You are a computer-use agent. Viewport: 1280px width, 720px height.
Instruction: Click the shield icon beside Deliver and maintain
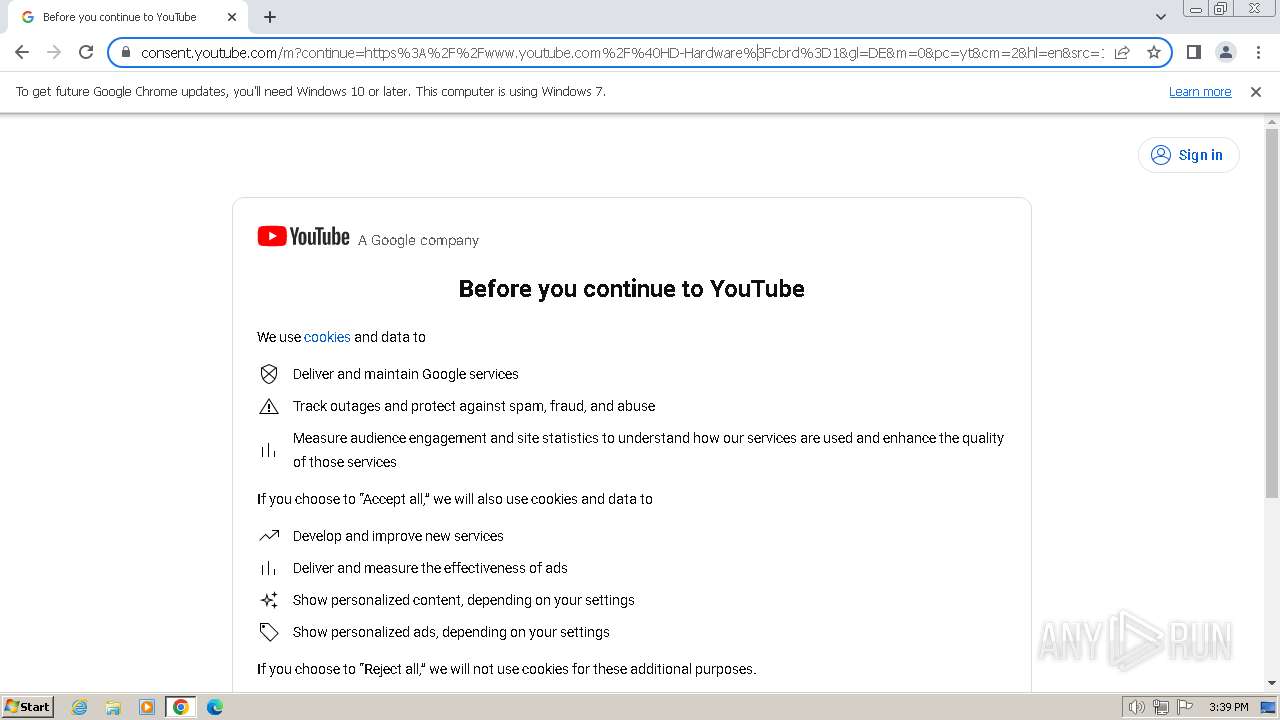269,374
